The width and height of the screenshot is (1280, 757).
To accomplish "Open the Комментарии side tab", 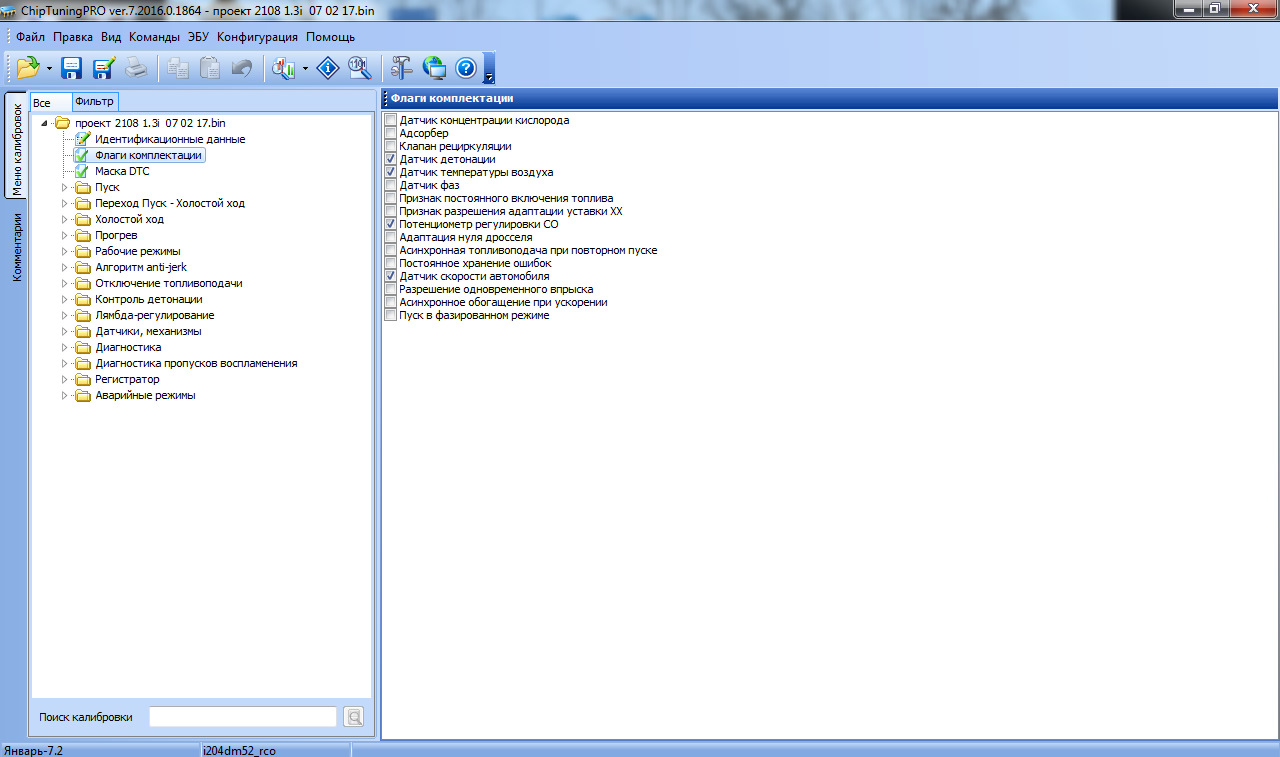I will click(17, 246).
